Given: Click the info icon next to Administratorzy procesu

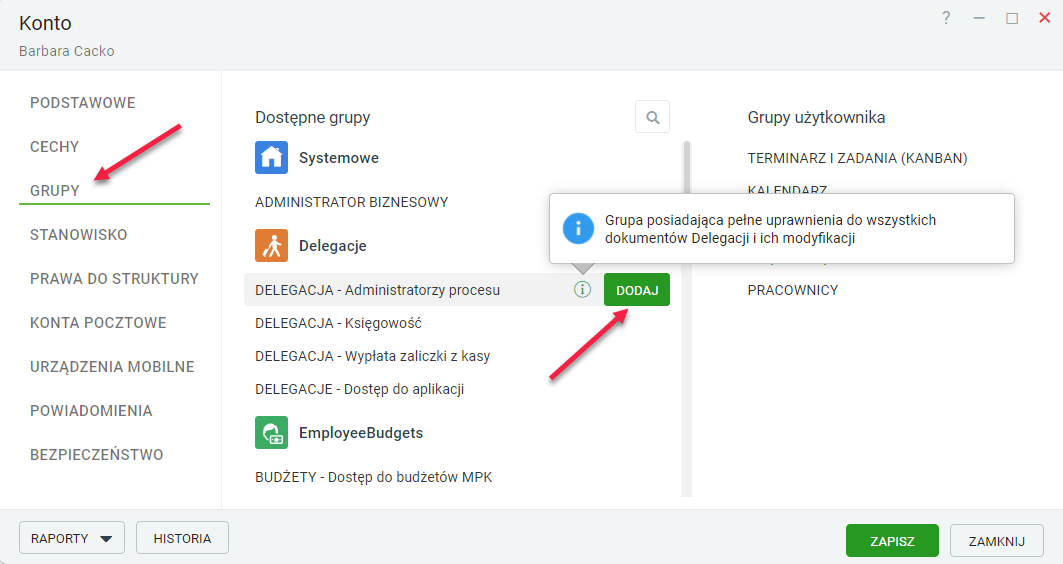Looking at the screenshot, I should pyautogui.click(x=582, y=289).
